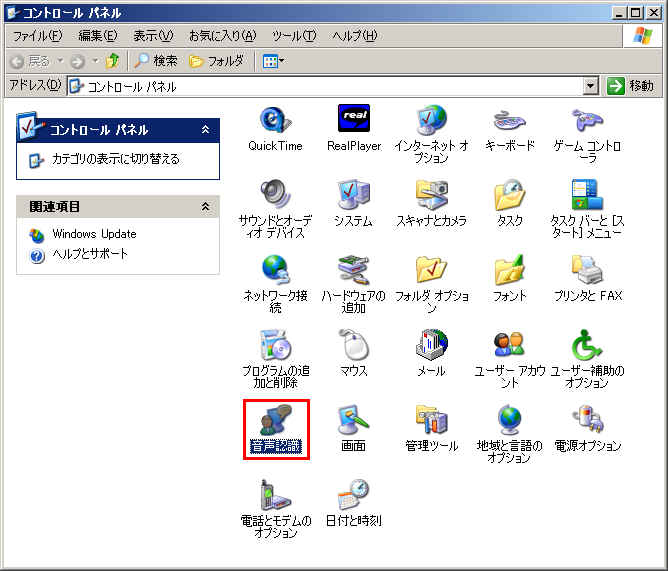Click the title bar control panel icon

click(x=13, y=13)
